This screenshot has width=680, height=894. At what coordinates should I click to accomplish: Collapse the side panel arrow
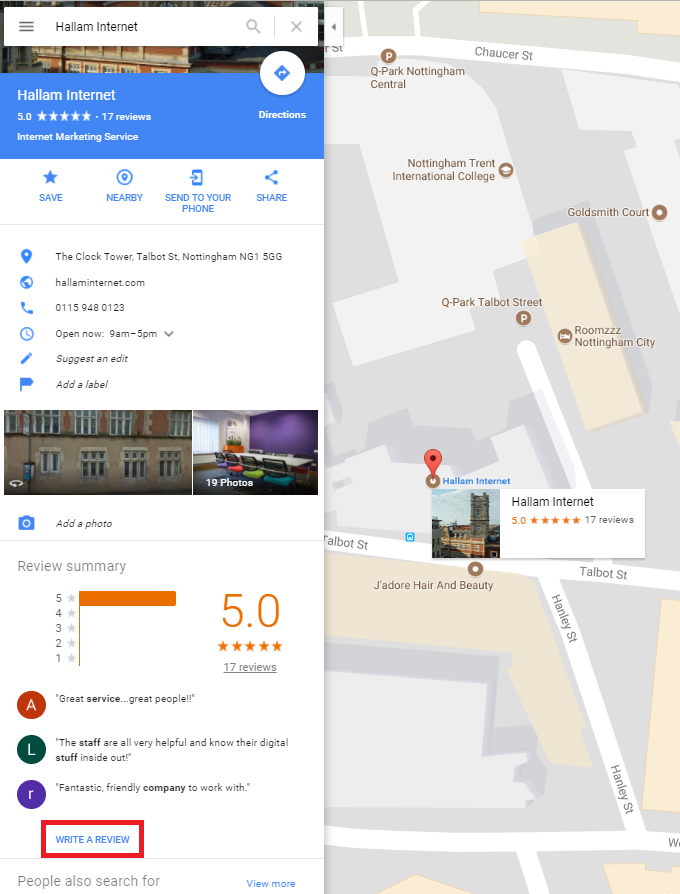[333, 26]
